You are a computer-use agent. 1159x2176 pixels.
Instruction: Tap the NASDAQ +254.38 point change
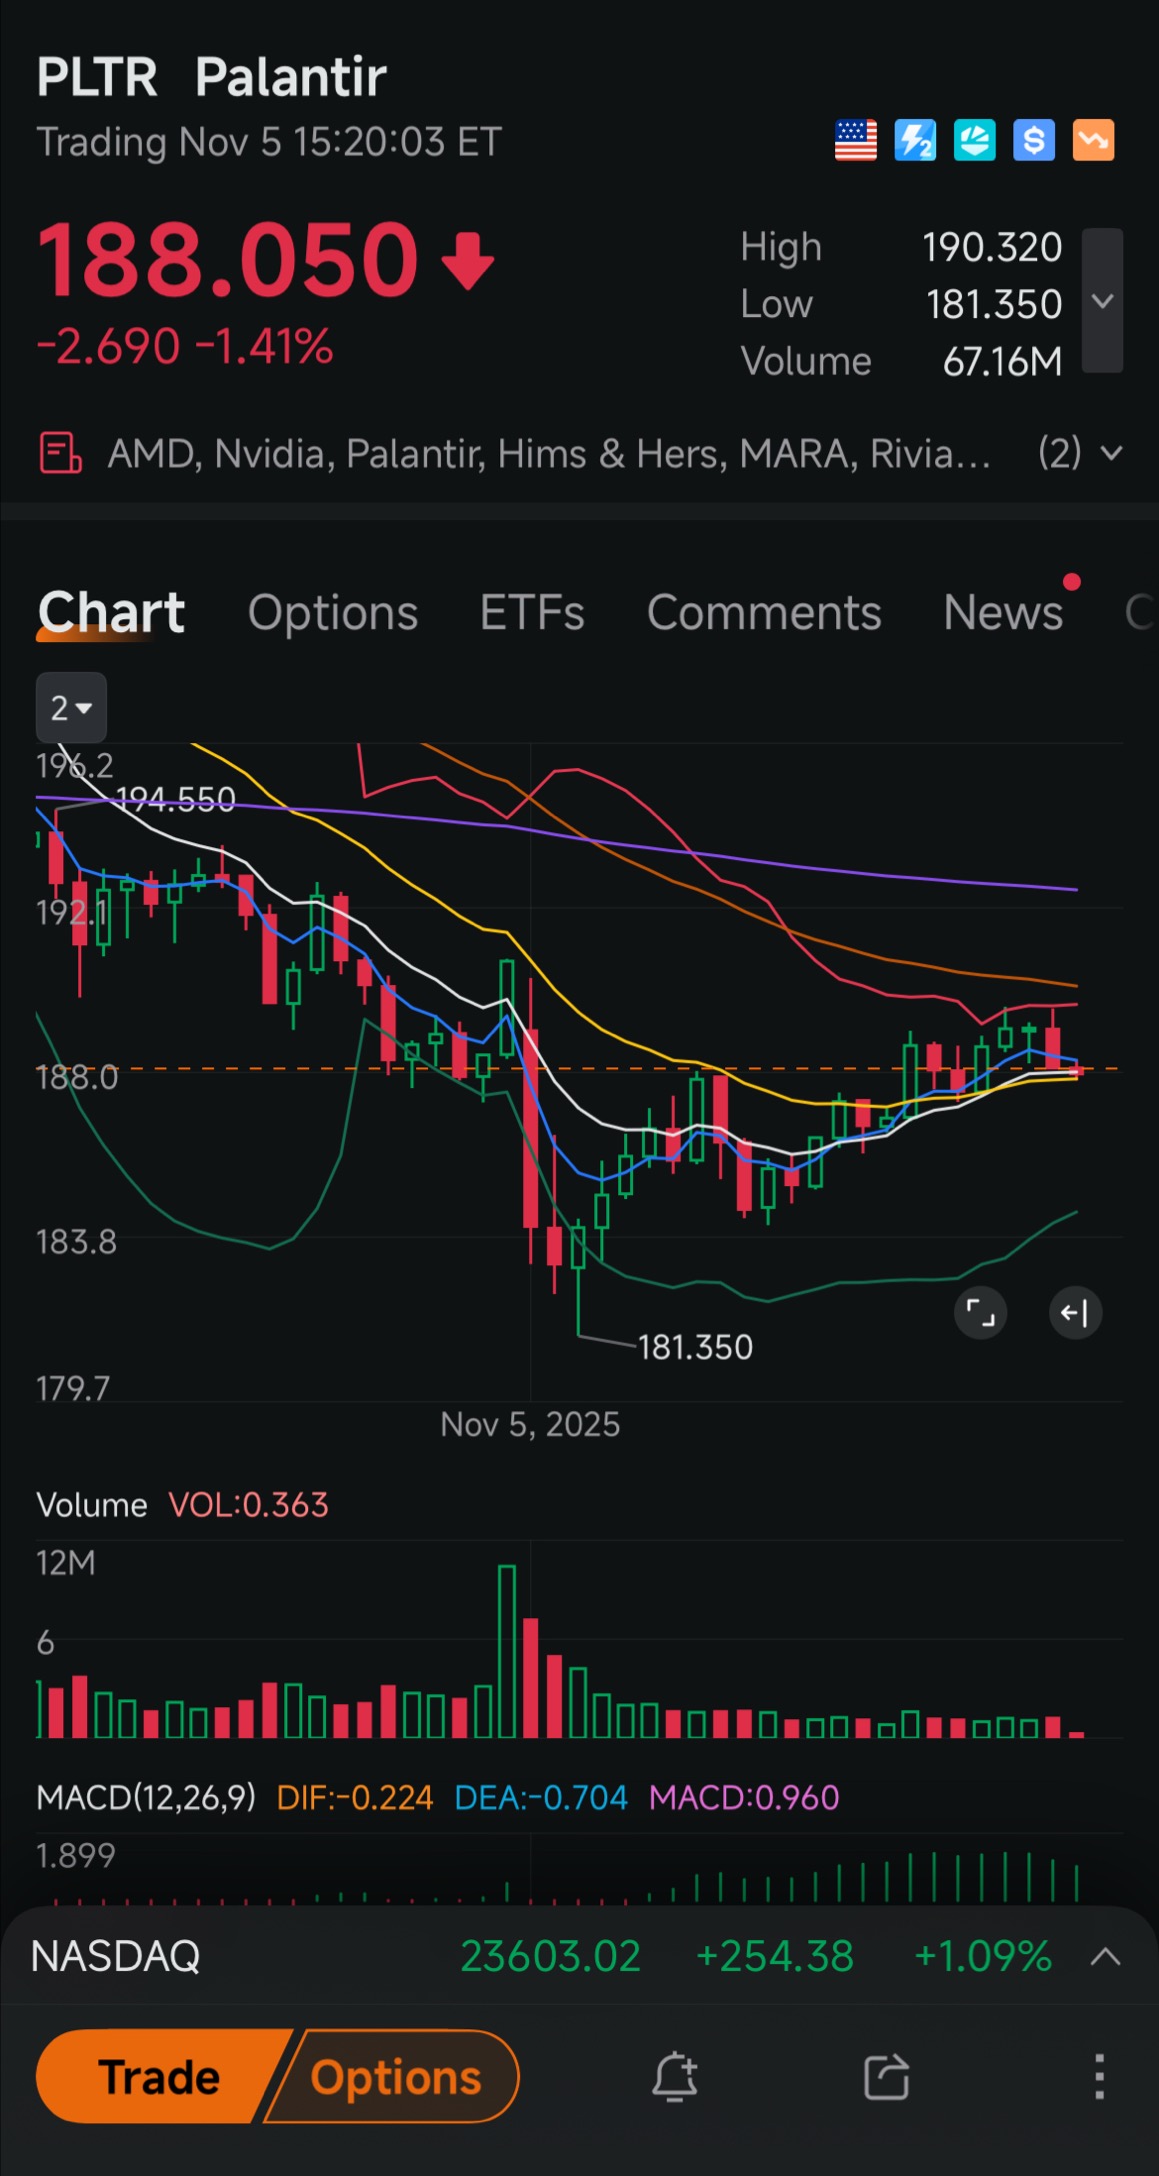click(x=775, y=1956)
